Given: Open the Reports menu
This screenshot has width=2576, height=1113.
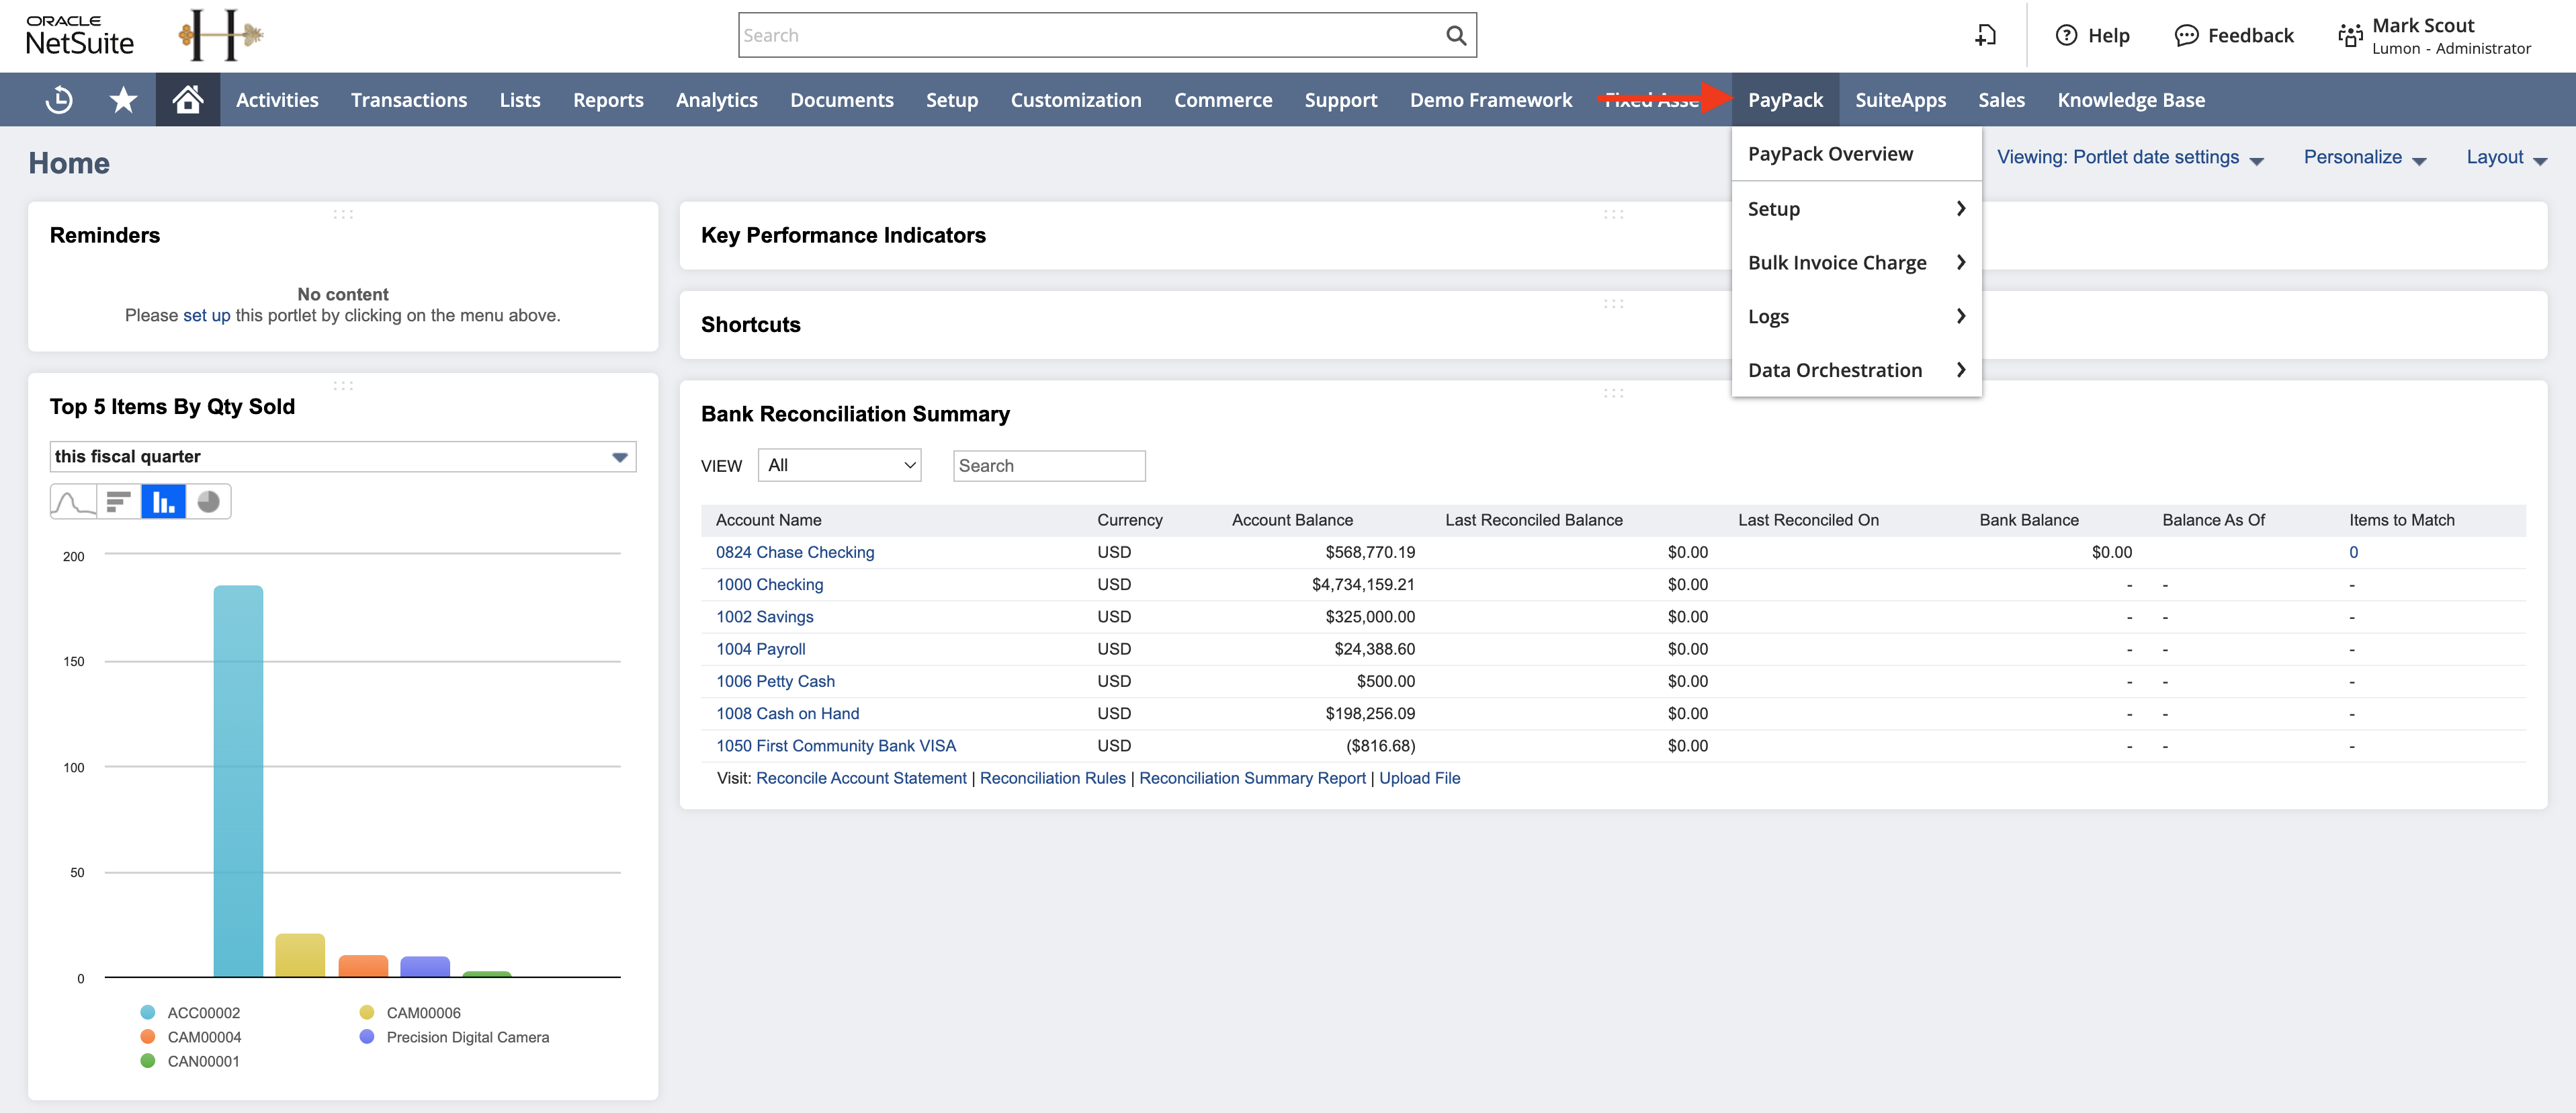Looking at the screenshot, I should coord(608,99).
